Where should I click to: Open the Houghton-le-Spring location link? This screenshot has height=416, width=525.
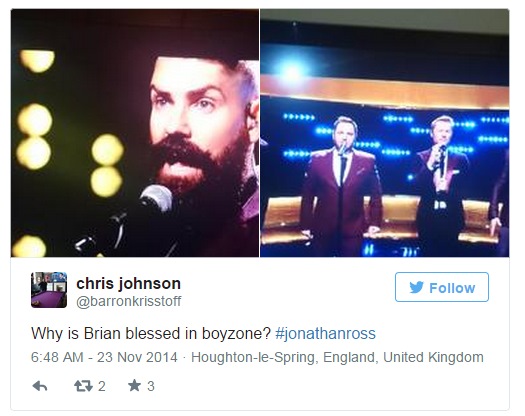(337, 357)
